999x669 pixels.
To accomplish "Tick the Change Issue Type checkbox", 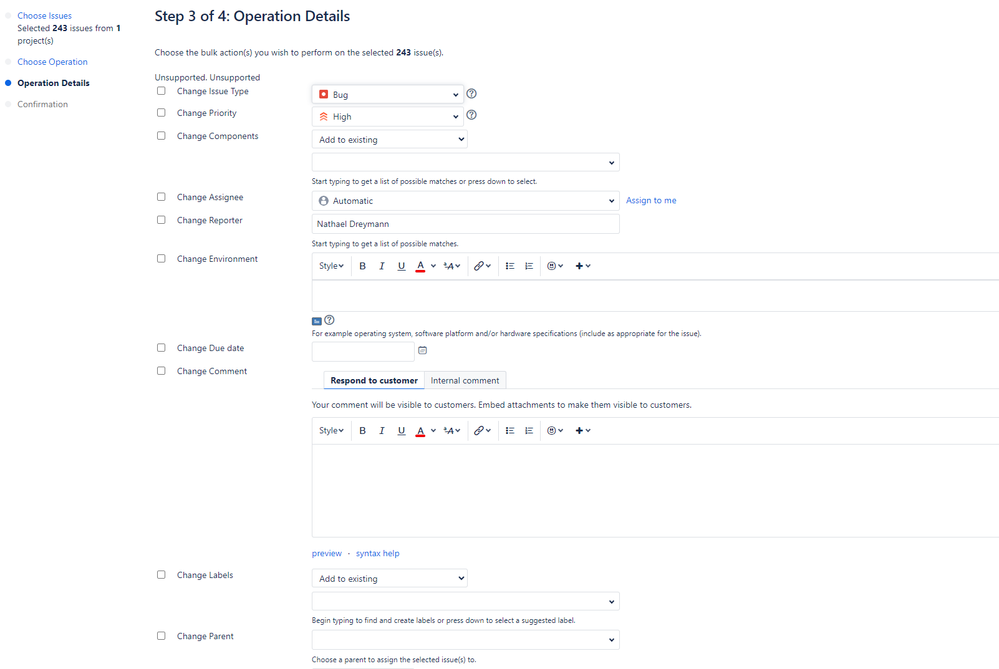I will click(161, 91).
